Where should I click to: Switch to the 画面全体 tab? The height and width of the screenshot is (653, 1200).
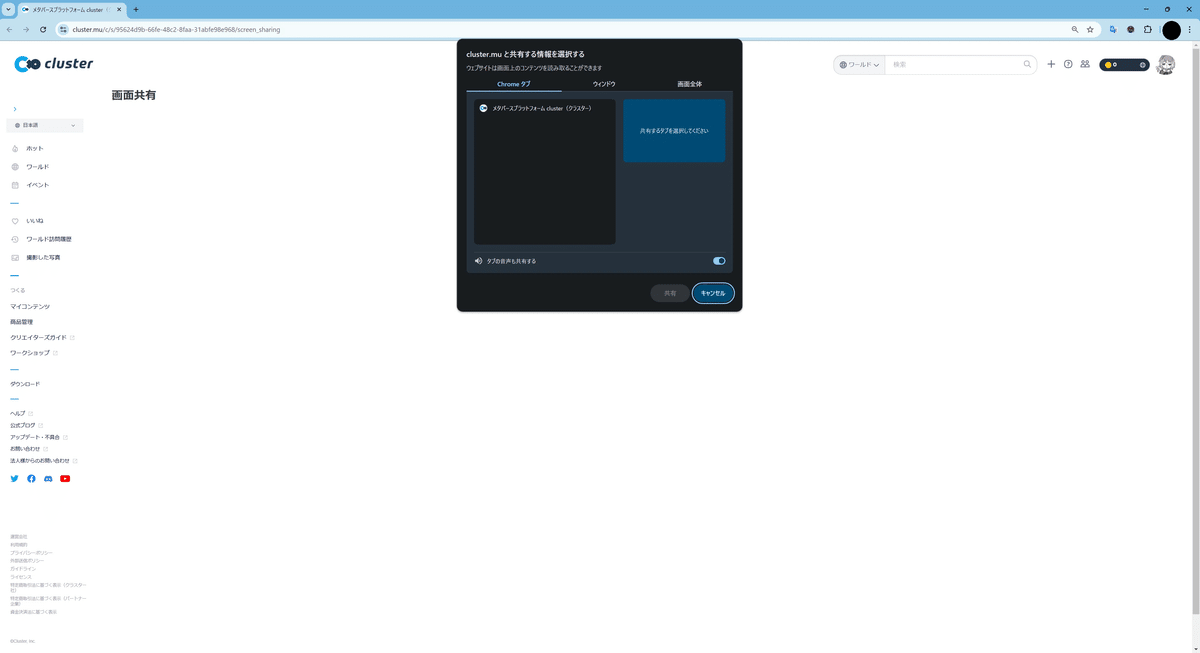point(689,84)
